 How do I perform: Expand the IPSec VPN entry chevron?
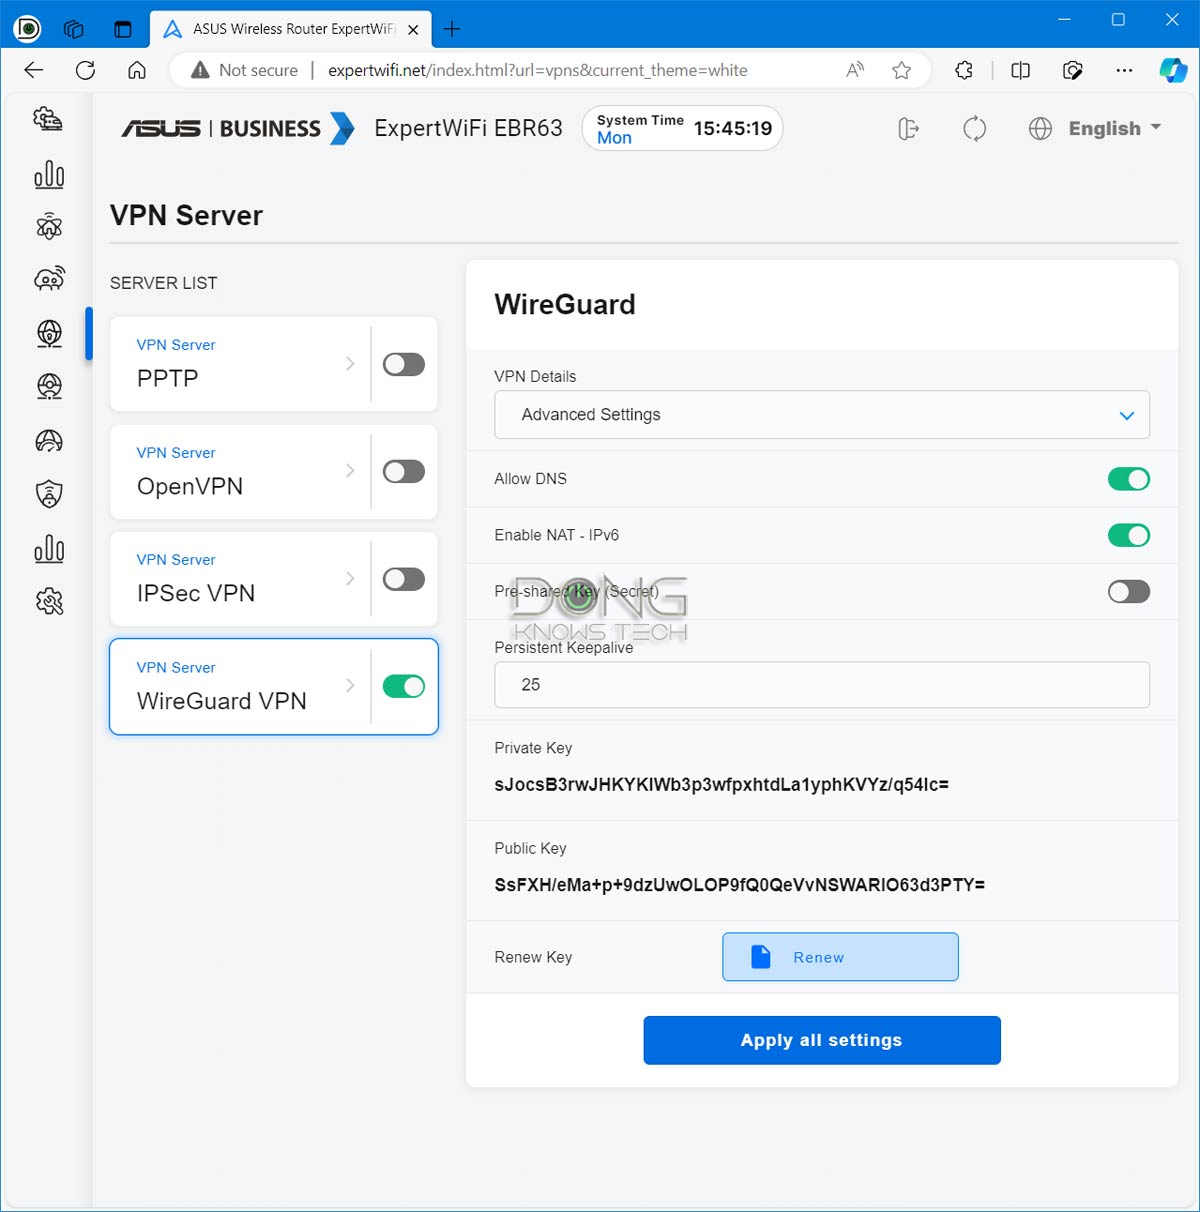[350, 579]
